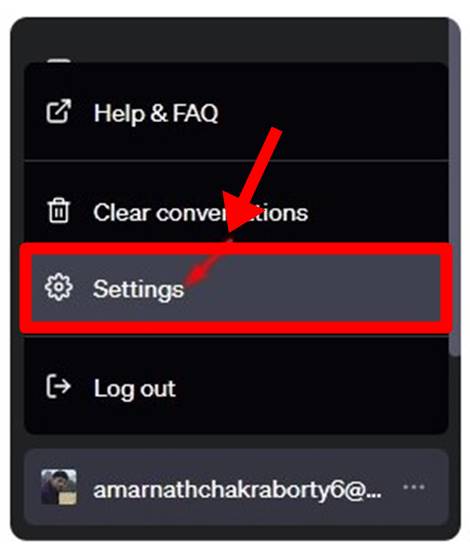Click the gear icon next to Settings
This screenshot has height=550, width=470.
(x=59, y=287)
